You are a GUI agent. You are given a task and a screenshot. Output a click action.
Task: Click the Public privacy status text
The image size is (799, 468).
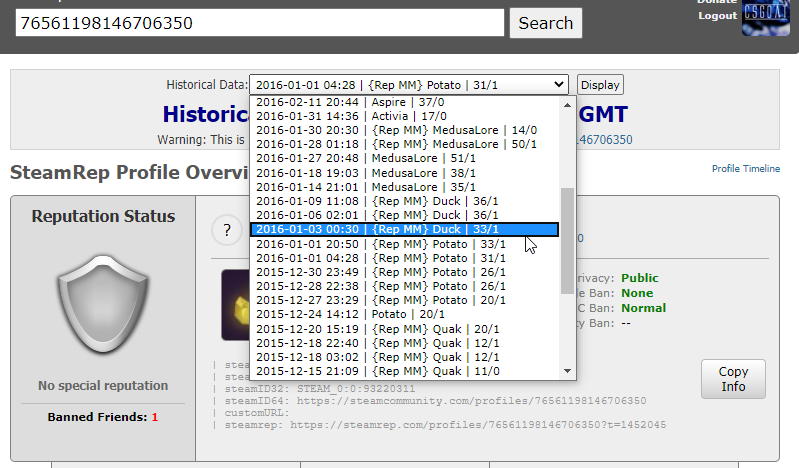pyautogui.click(x=640, y=278)
